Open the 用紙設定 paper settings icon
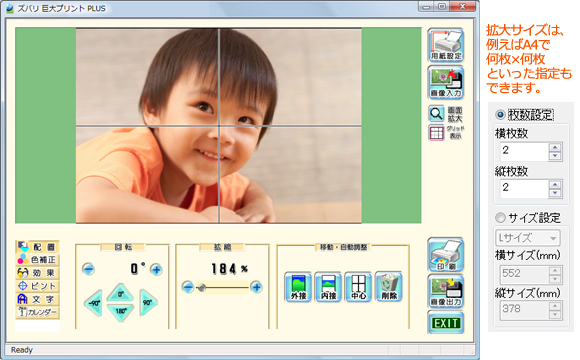Screen dimensions: 580x360 click(446, 46)
